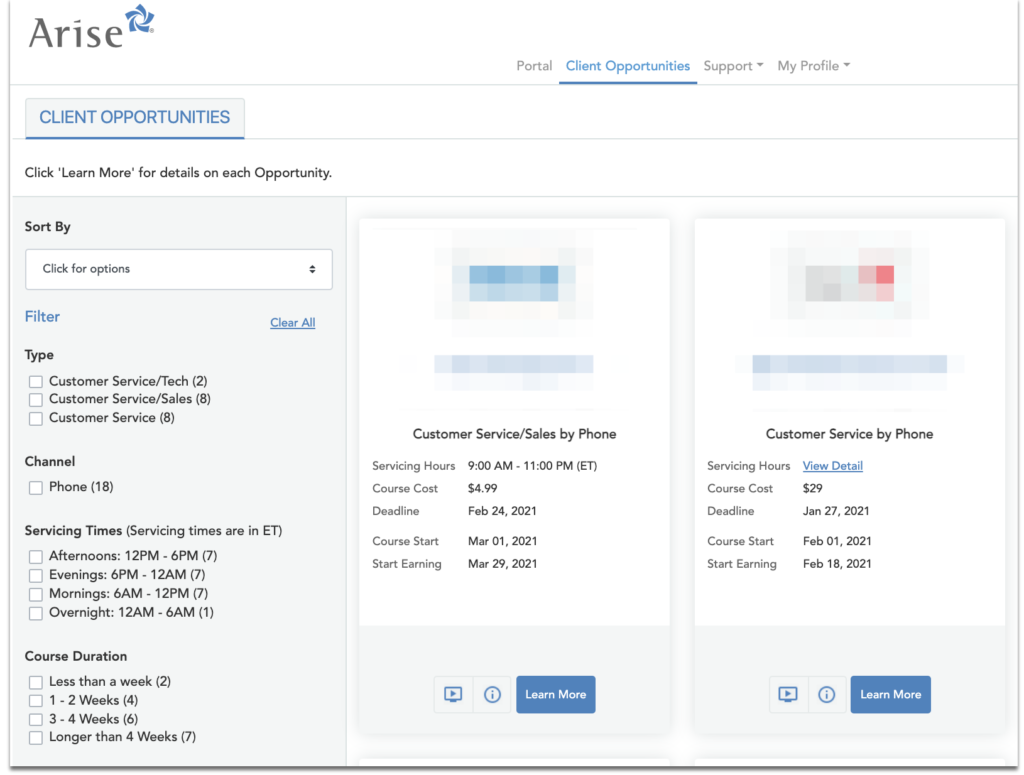Check the Overnight 12AM - 6AM filter

(36, 612)
